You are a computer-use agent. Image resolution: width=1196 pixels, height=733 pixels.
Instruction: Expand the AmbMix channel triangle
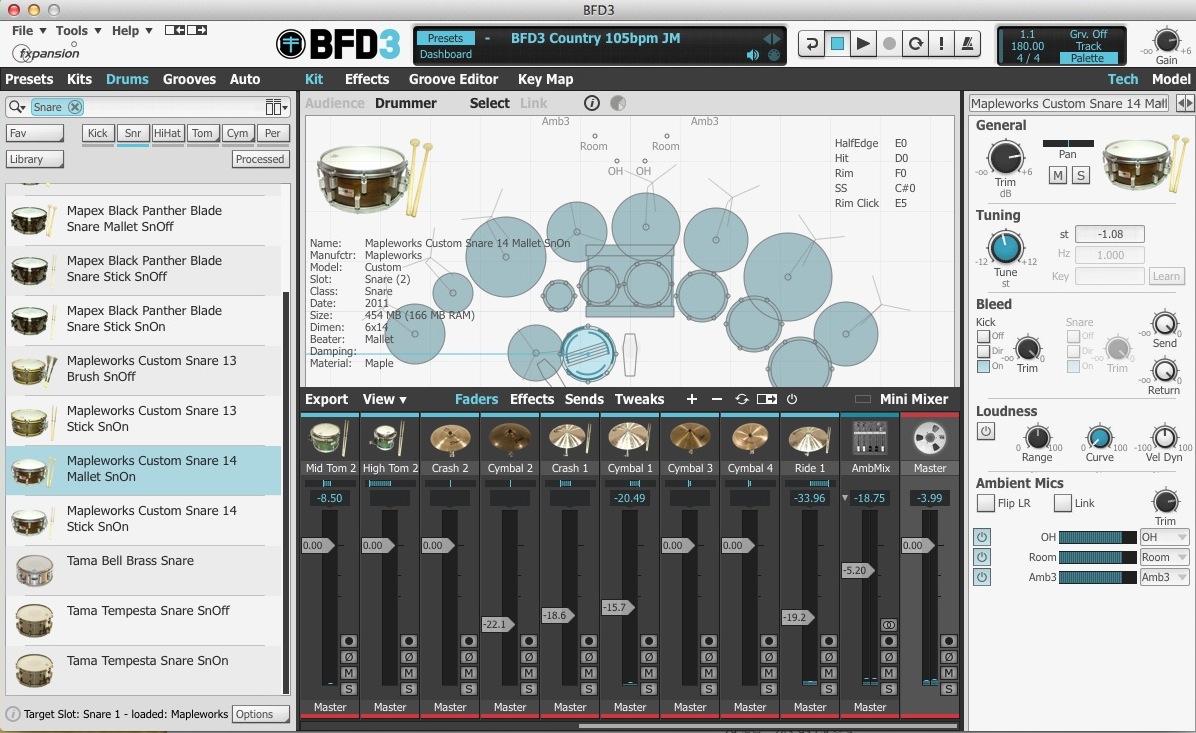click(x=845, y=498)
